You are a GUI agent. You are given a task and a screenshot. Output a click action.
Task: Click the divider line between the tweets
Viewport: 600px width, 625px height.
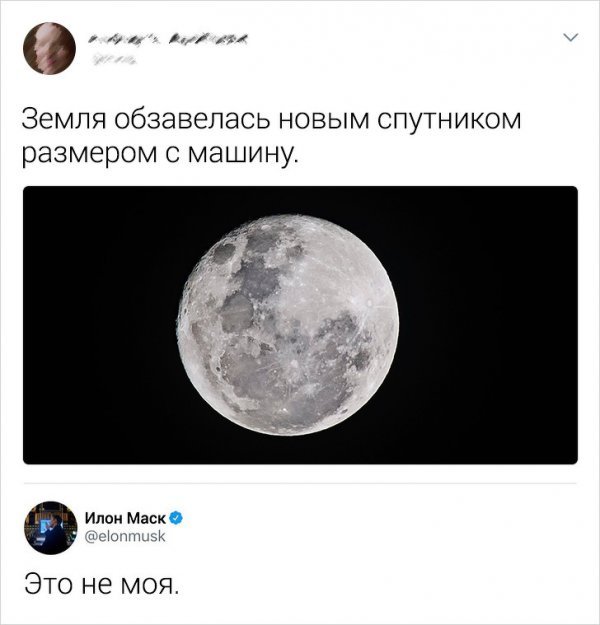point(300,483)
